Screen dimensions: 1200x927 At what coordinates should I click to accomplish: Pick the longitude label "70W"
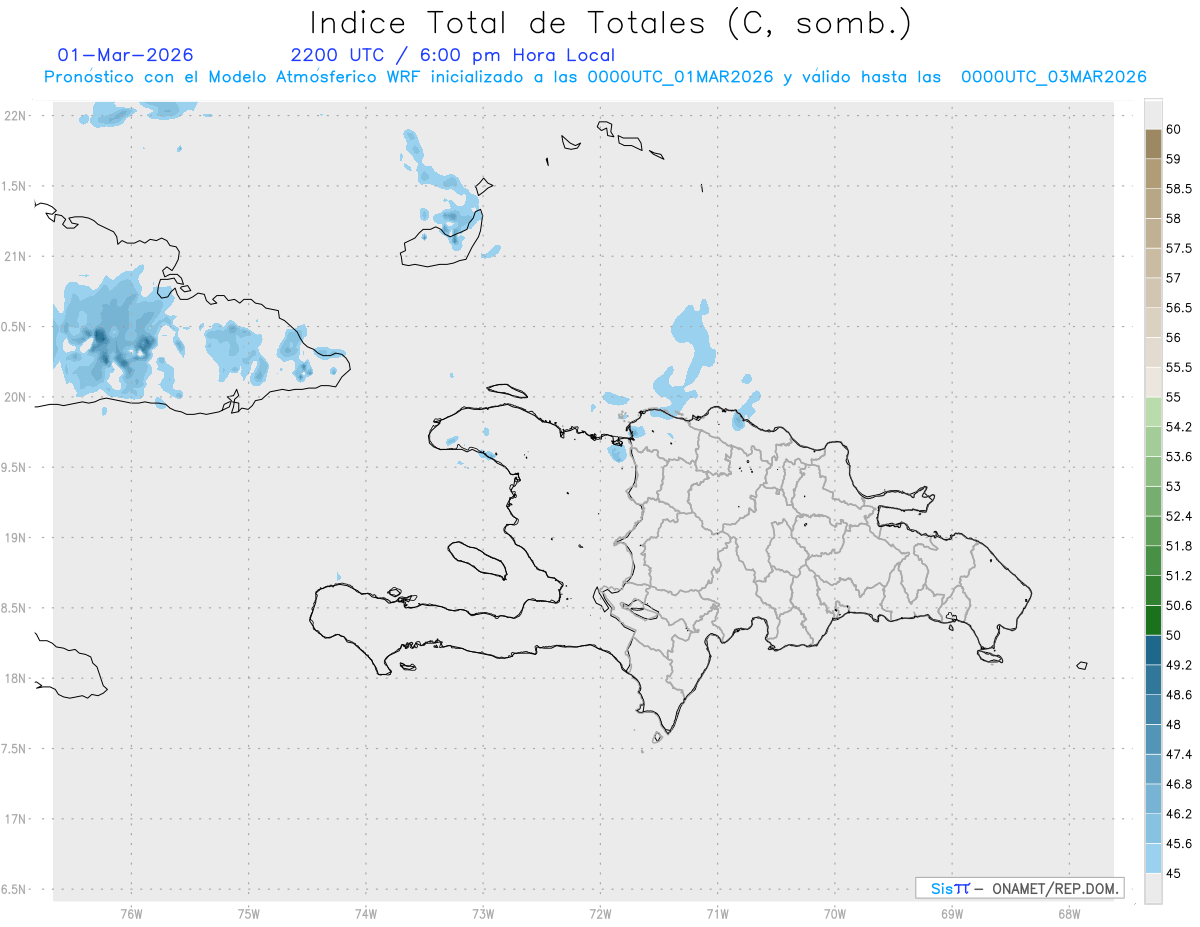click(x=835, y=914)
